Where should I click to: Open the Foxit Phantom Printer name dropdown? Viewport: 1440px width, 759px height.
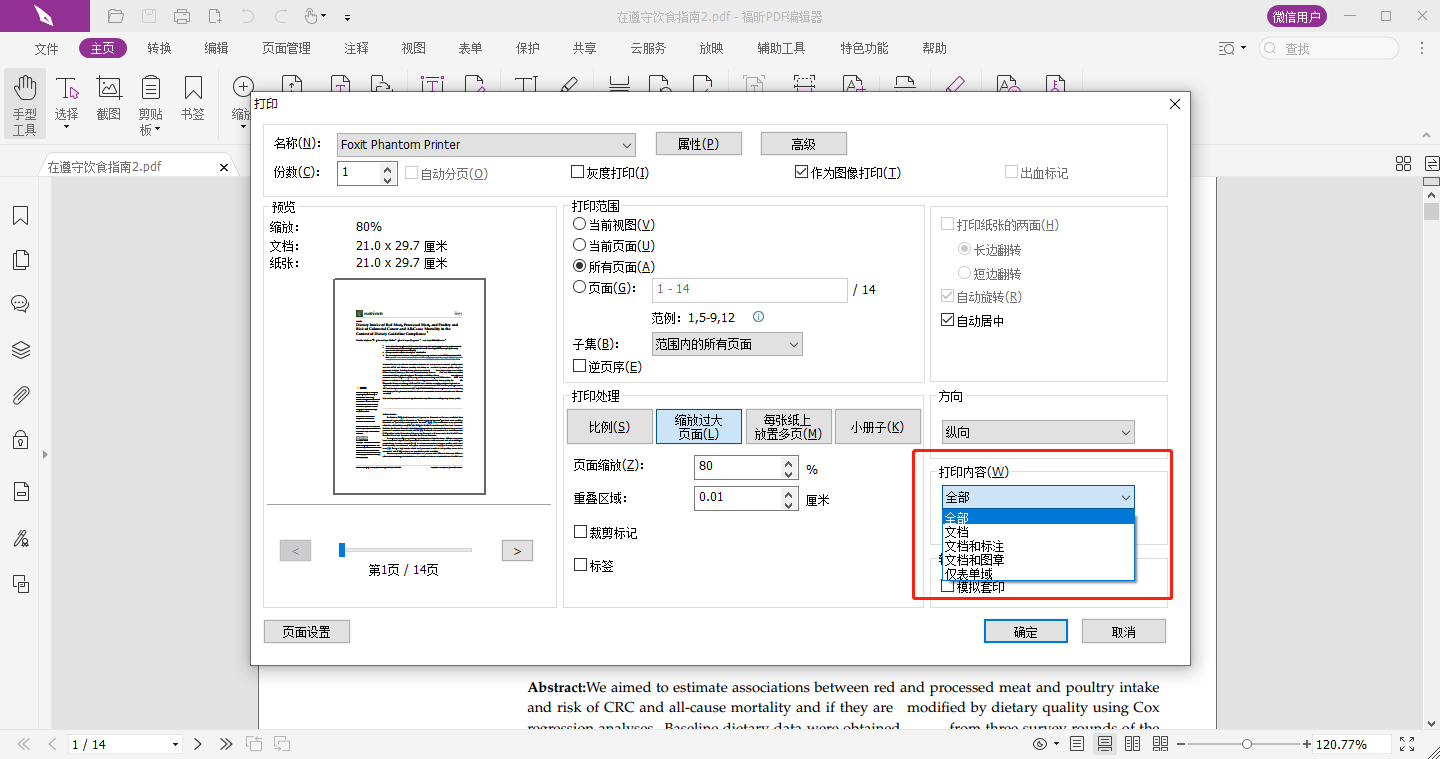pyautogui.click(x=627, y=144)
